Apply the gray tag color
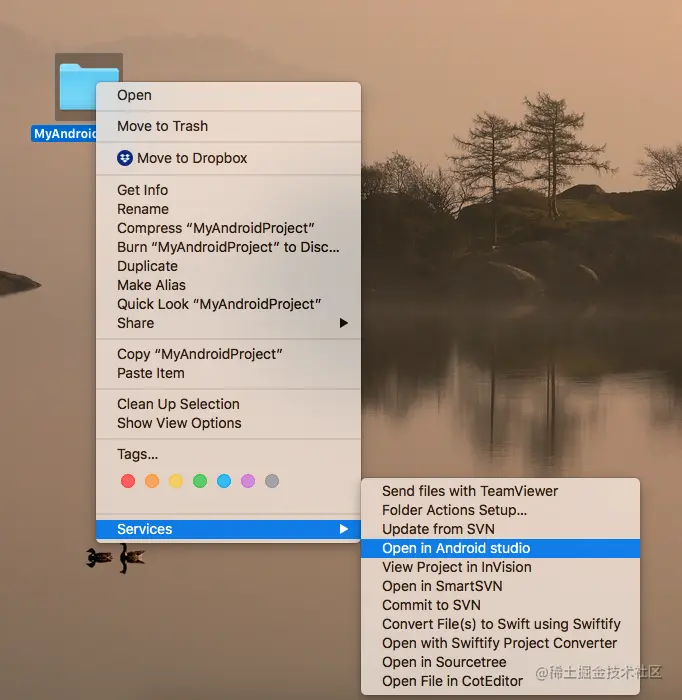 click(x=272, y=481)
